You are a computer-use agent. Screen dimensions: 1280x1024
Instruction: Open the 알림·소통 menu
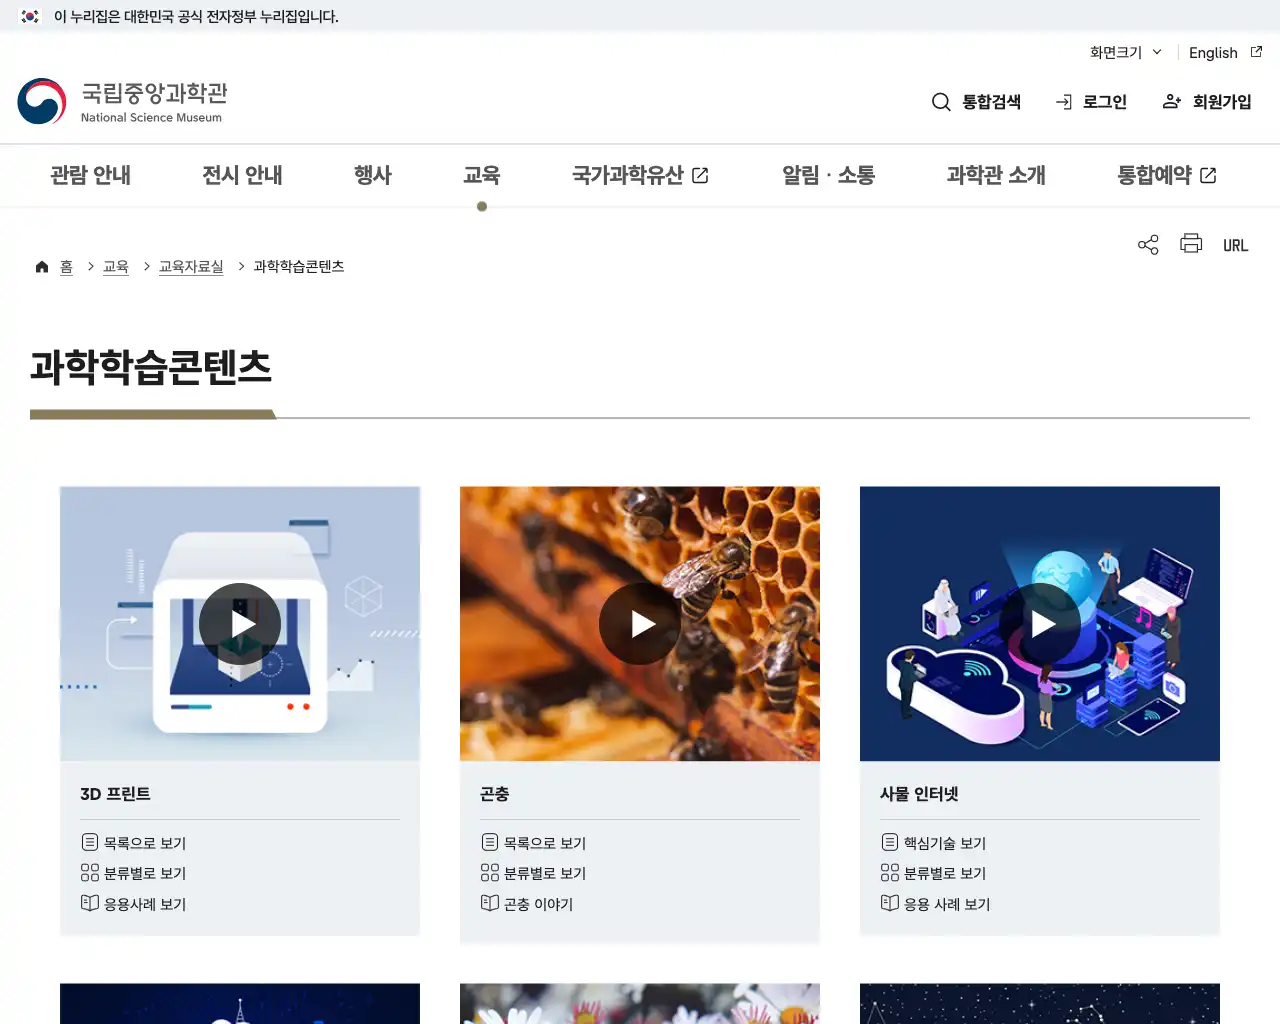tap(828, 174)
